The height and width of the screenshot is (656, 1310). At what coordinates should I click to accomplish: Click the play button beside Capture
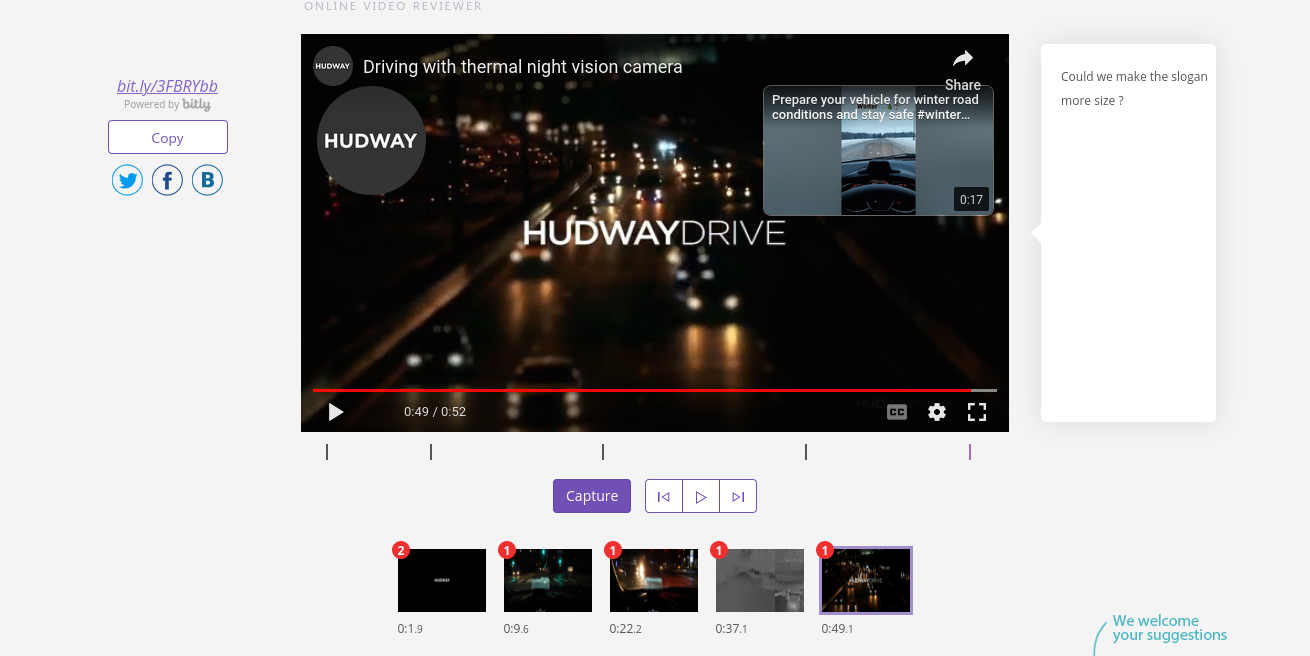point(701,496)
